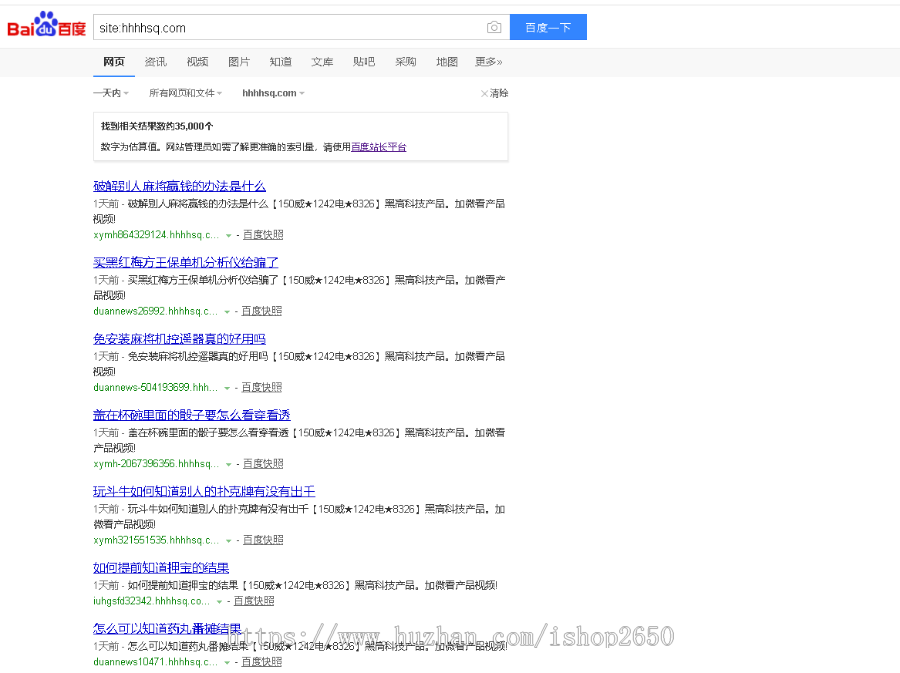Image resolution: width=900 pixels, height=673 pixels.
Task: Open 百度快照 for xymh321551535 result
Action: [263, 540]
